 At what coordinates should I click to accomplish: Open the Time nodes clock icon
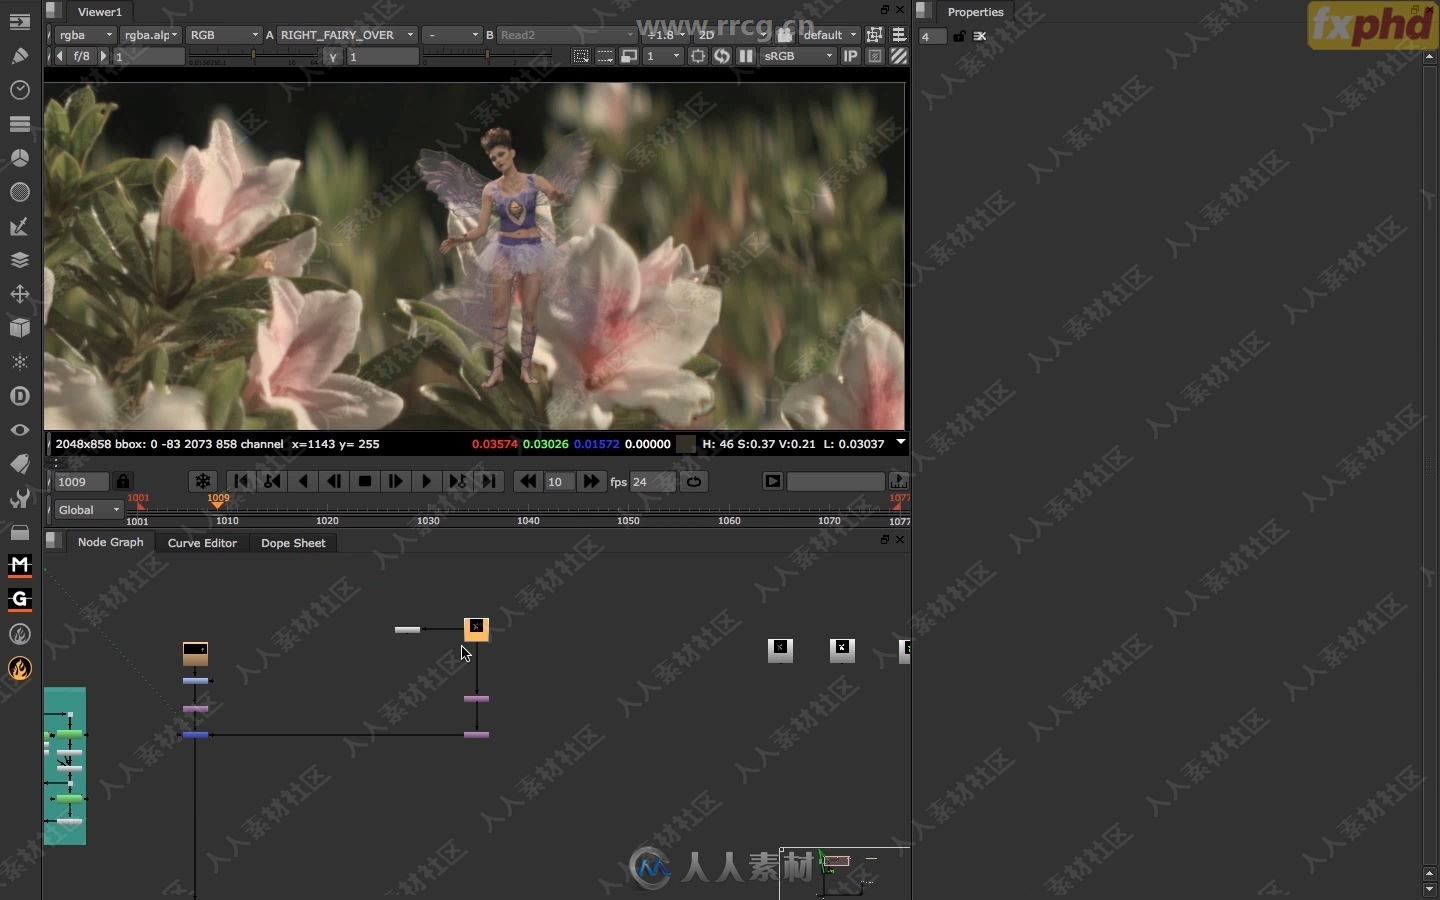tap(19, 90)
